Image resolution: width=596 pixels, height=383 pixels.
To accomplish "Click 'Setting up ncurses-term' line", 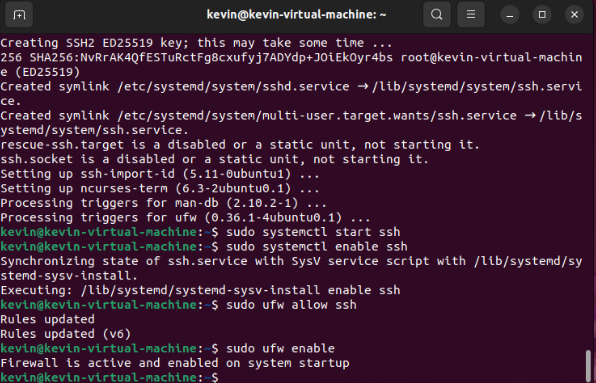I will (x=160, y=188).
